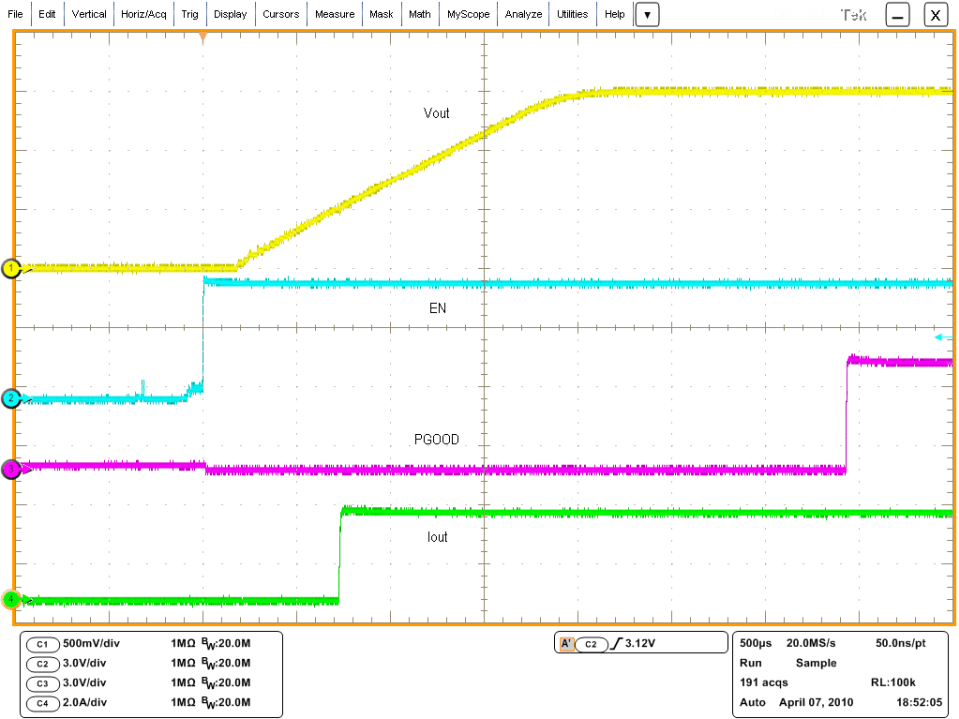Open the Cursors controls
The width and height of the screenshot is (959, 719).
tap(281, 14)
